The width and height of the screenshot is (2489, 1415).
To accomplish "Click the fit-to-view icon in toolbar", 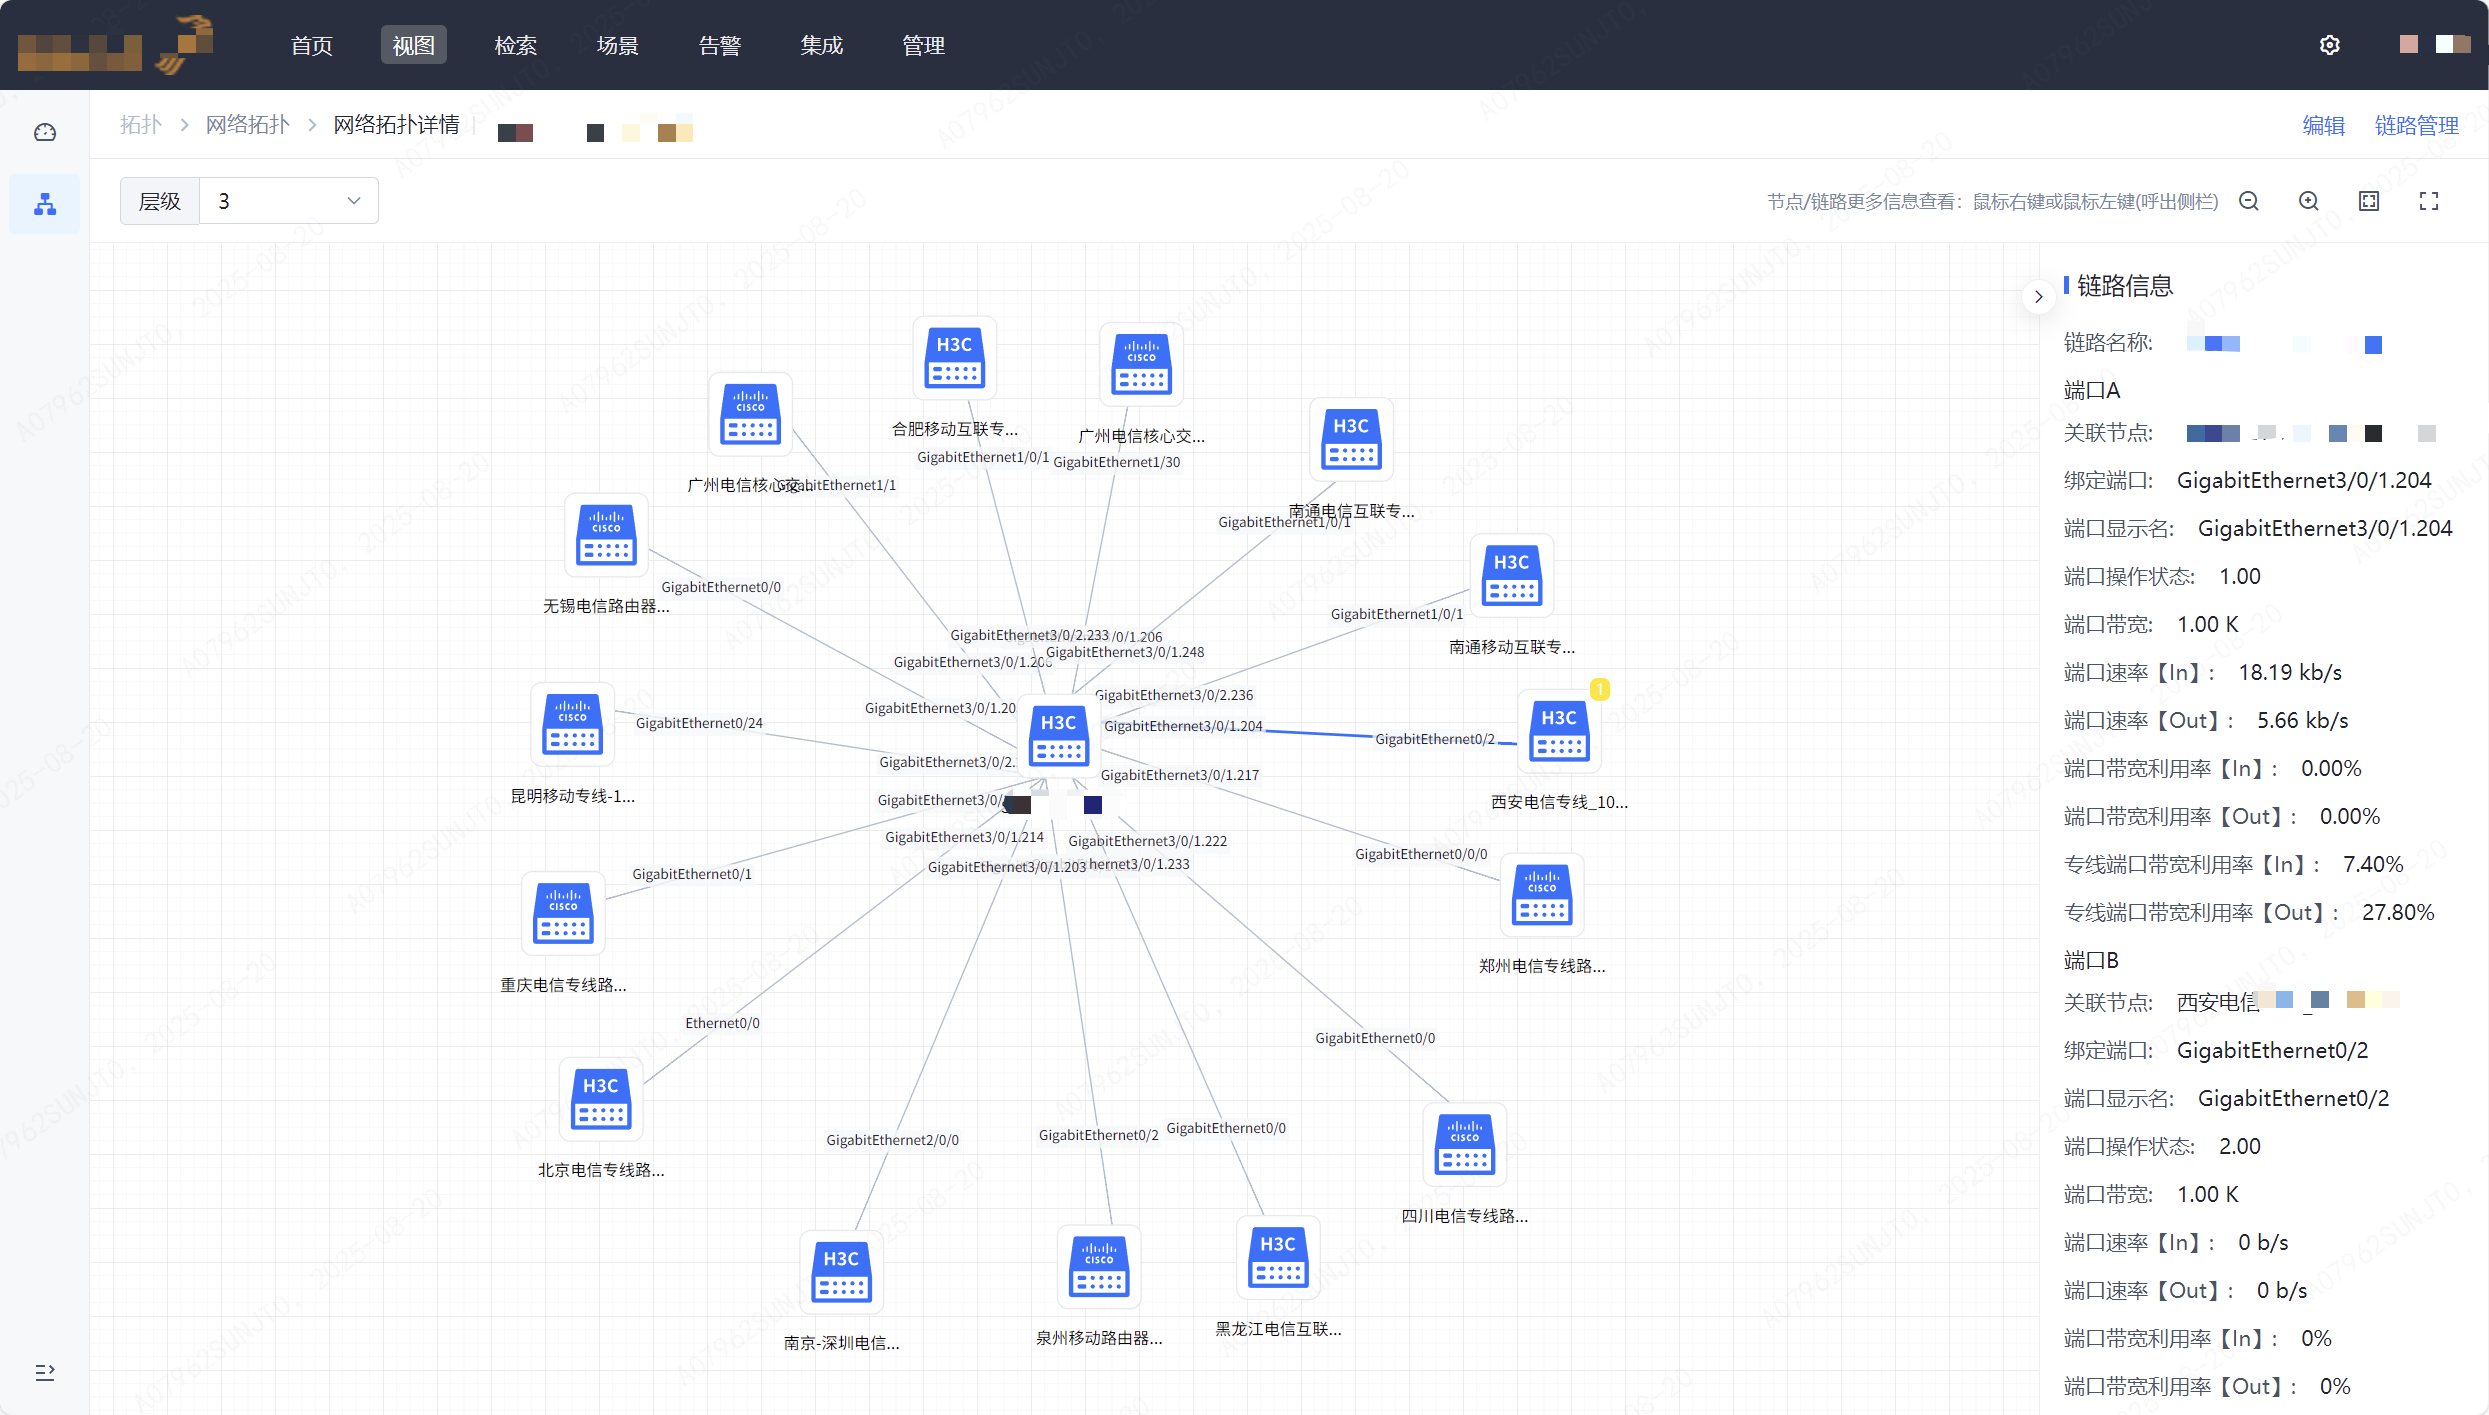I will pos(2369,201).
